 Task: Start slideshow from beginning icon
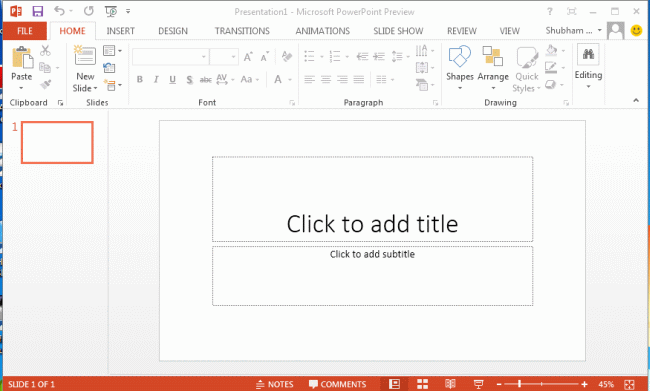[111, 11]
